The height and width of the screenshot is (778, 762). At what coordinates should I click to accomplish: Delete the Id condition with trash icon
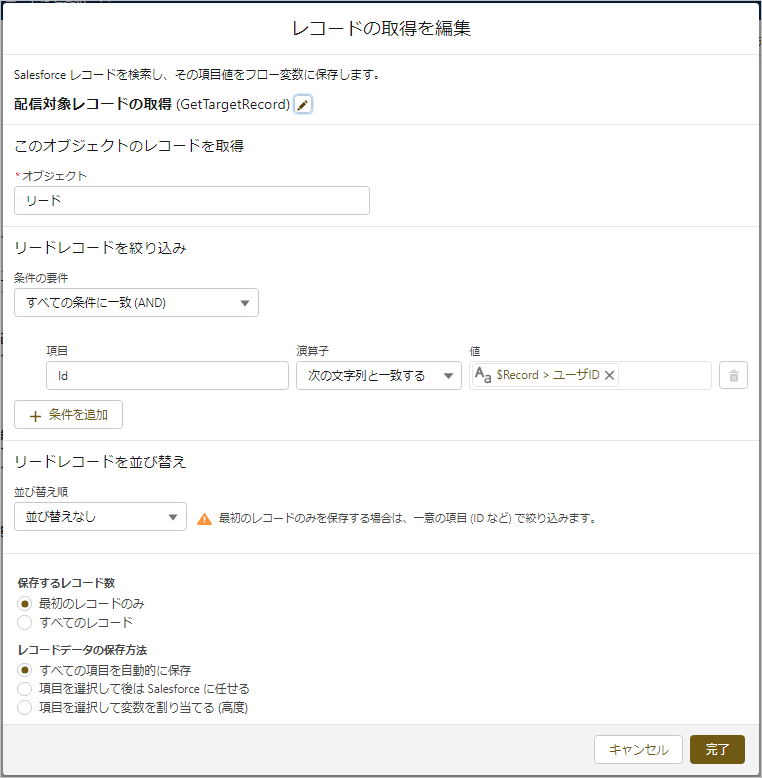(733, 376)
